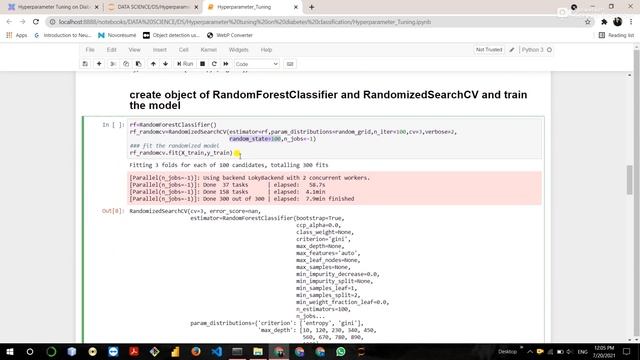
Task: Open Cortana search circle in taskbar
Action: click(30, 351)
